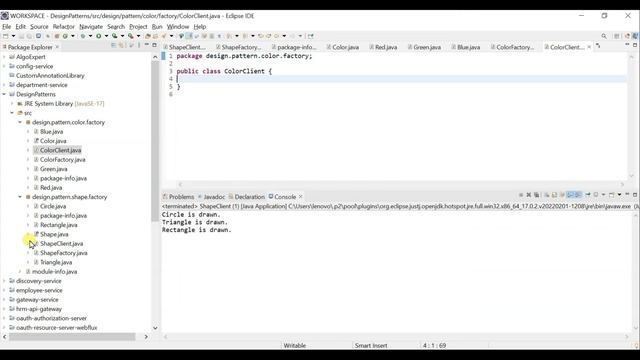Click the Debug bug icon in toolbar
This screenshot has height=360, width=640.
[83, 36]
